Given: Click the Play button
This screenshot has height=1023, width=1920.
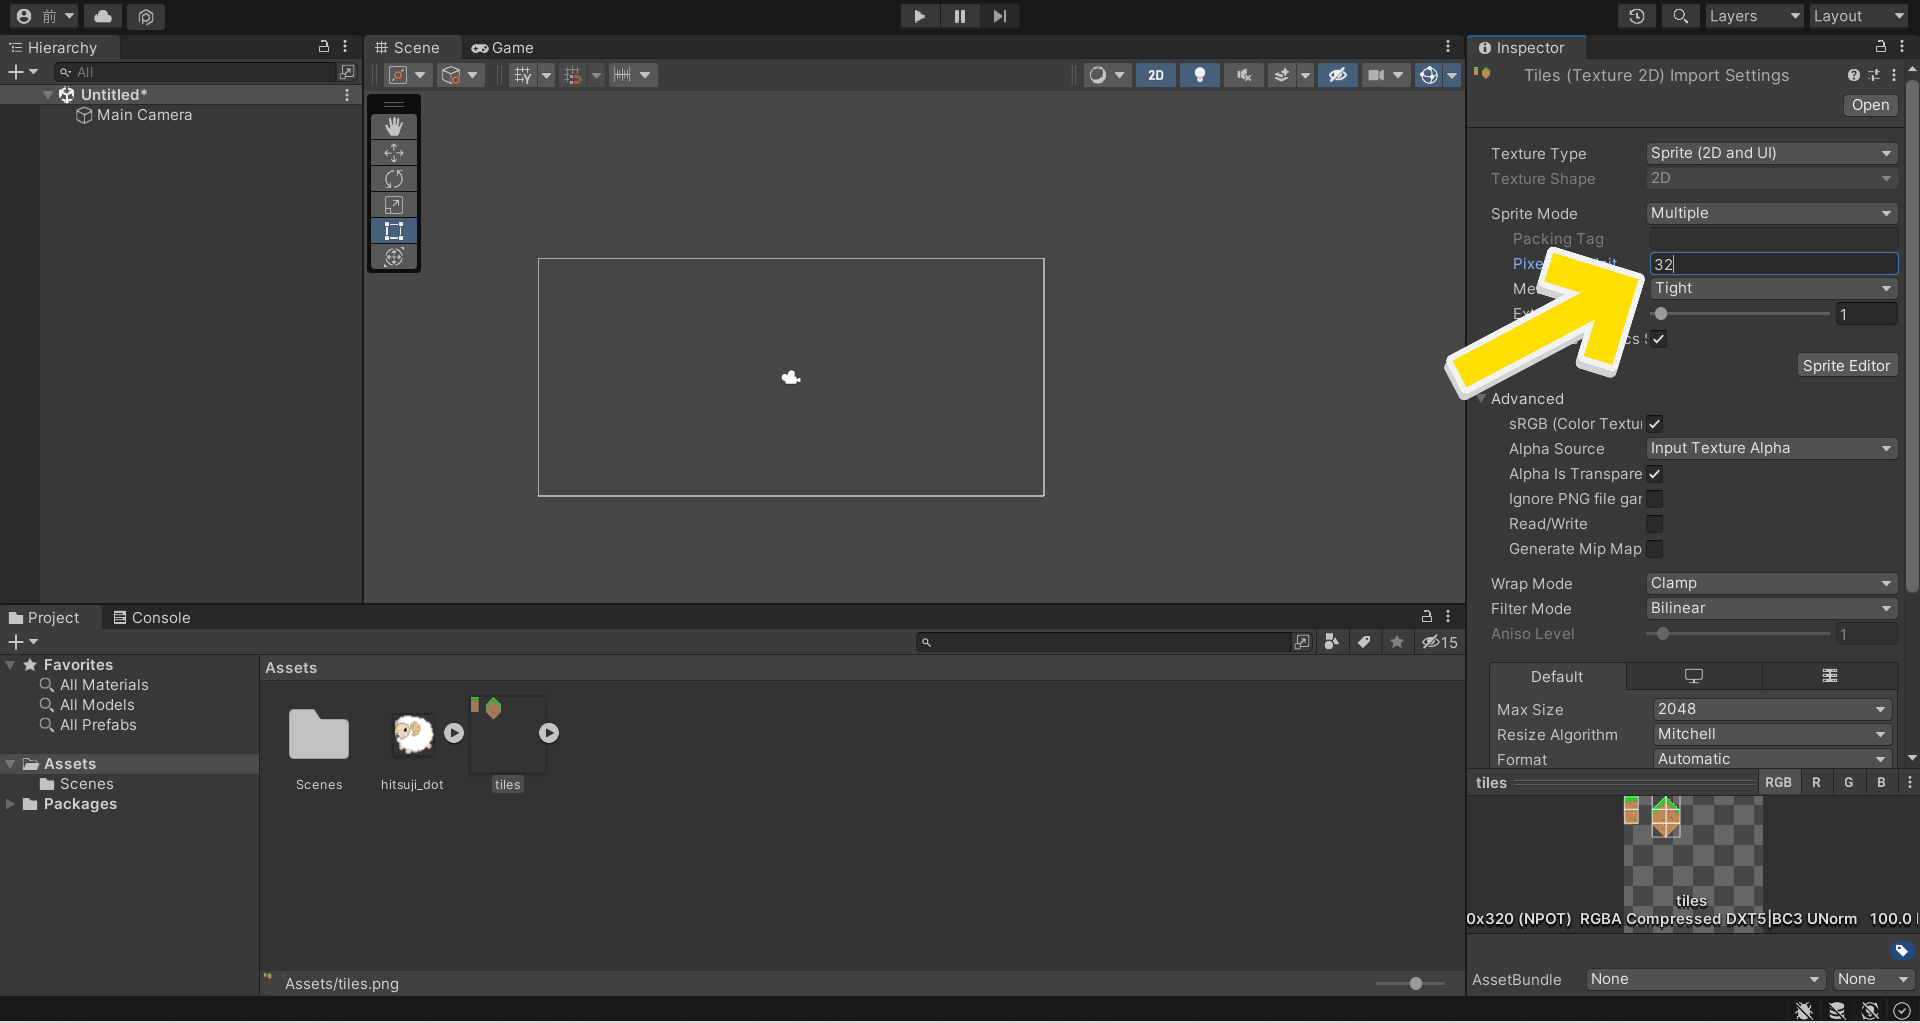Looking at the screenshot, I should coord(919,16).
